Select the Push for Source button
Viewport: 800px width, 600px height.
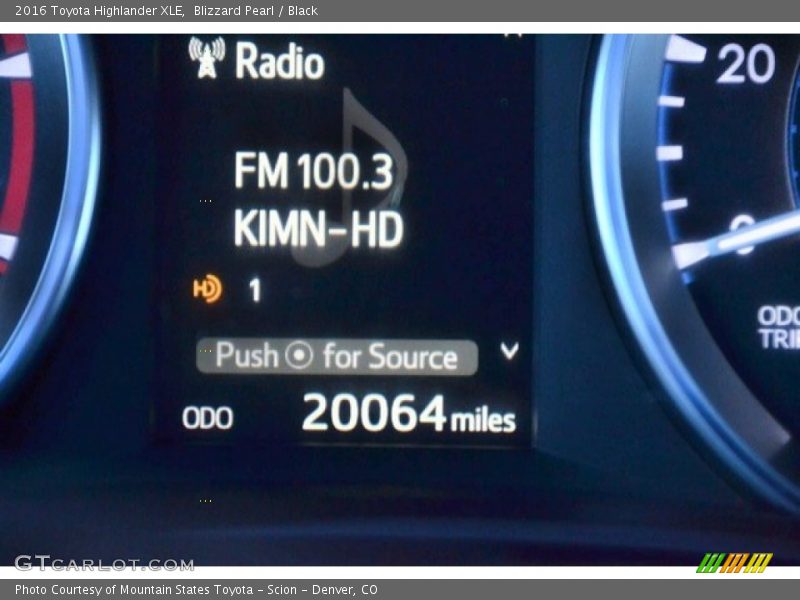(337, 356)
